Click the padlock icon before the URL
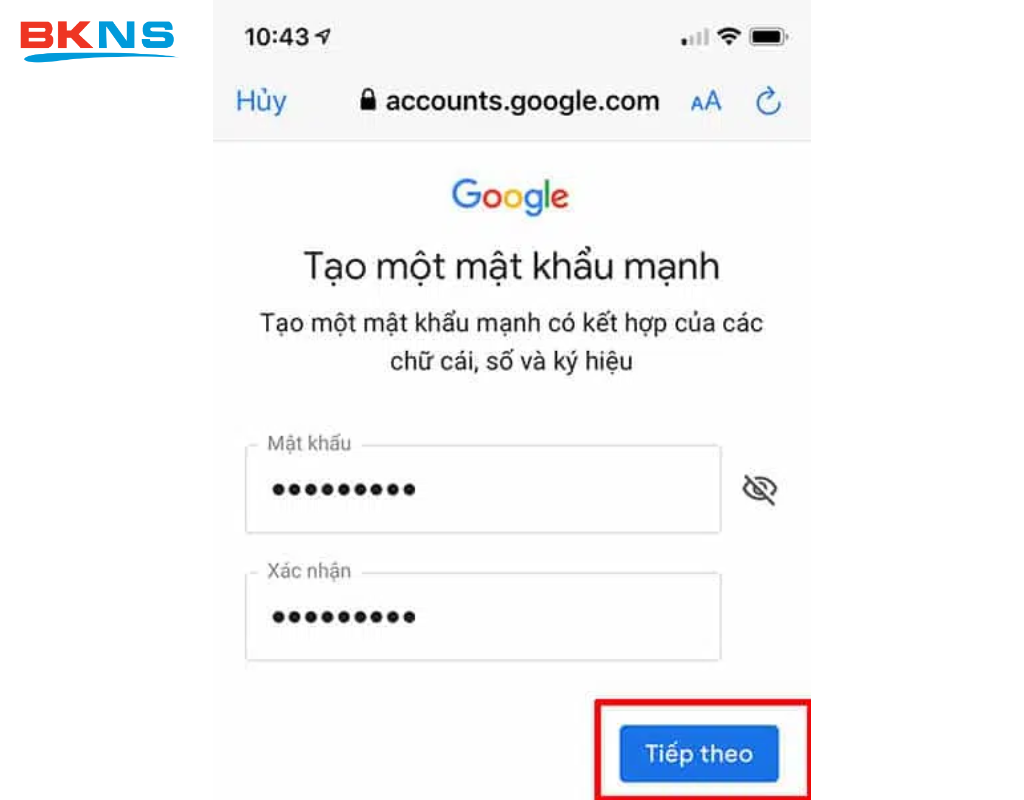This screenshot has width=1024, height=800. [368, 100]
